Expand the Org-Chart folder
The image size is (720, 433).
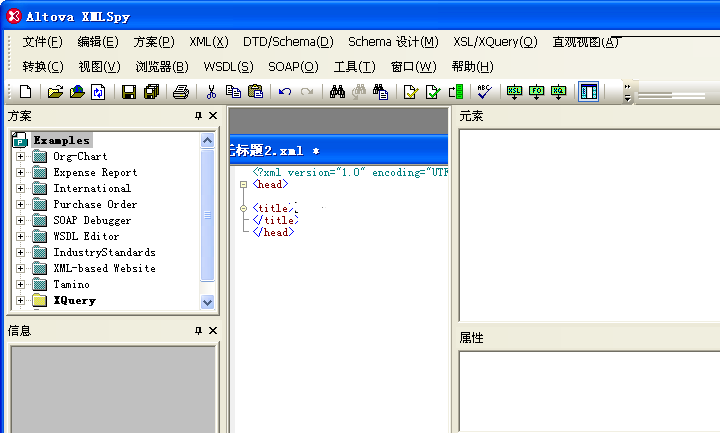(20, 156)
